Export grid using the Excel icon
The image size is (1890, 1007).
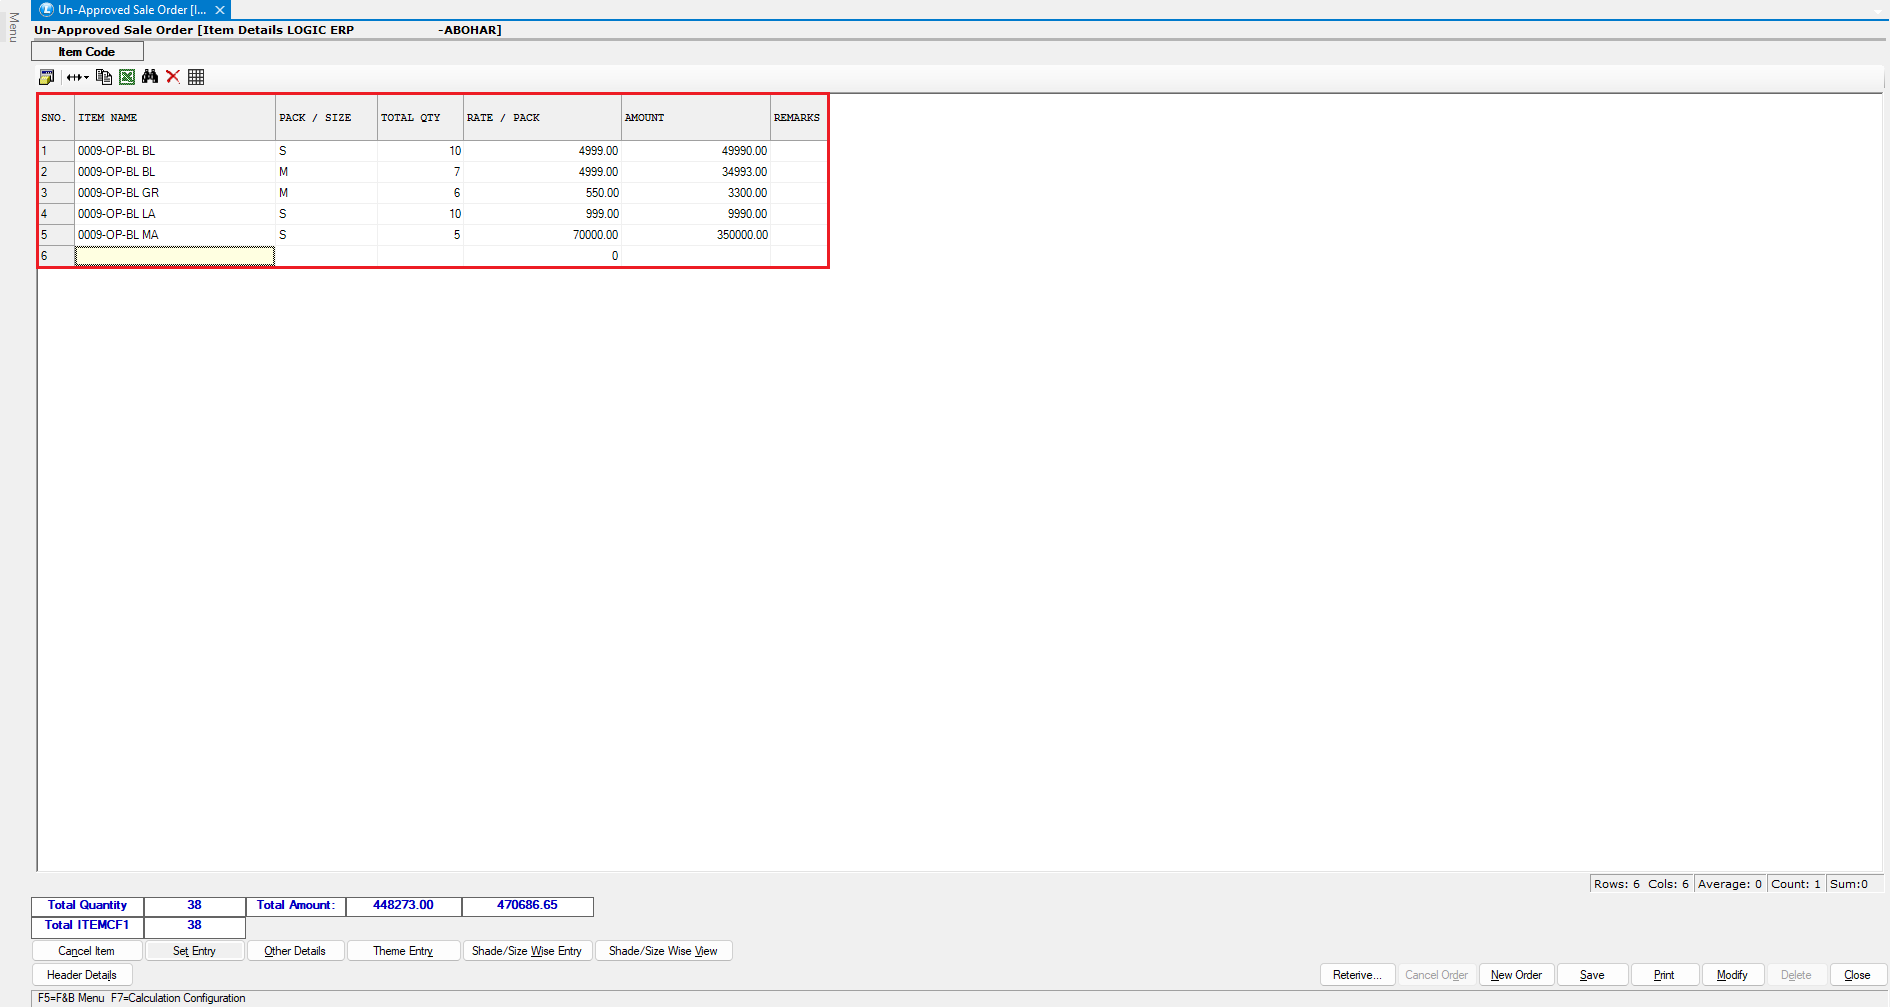(x=127, y=77)
